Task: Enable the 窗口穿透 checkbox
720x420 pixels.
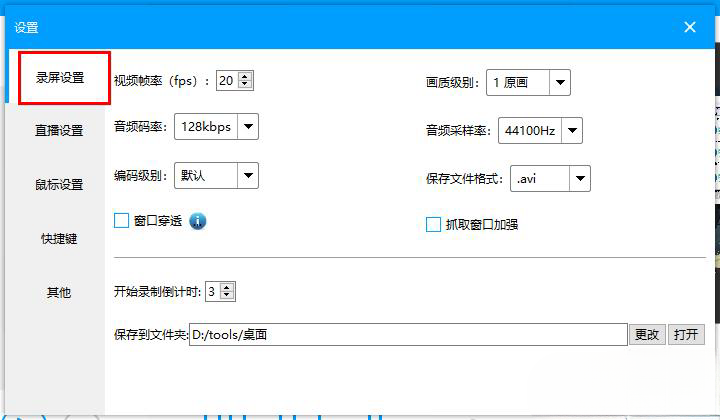Action: (x=121, y=220)
